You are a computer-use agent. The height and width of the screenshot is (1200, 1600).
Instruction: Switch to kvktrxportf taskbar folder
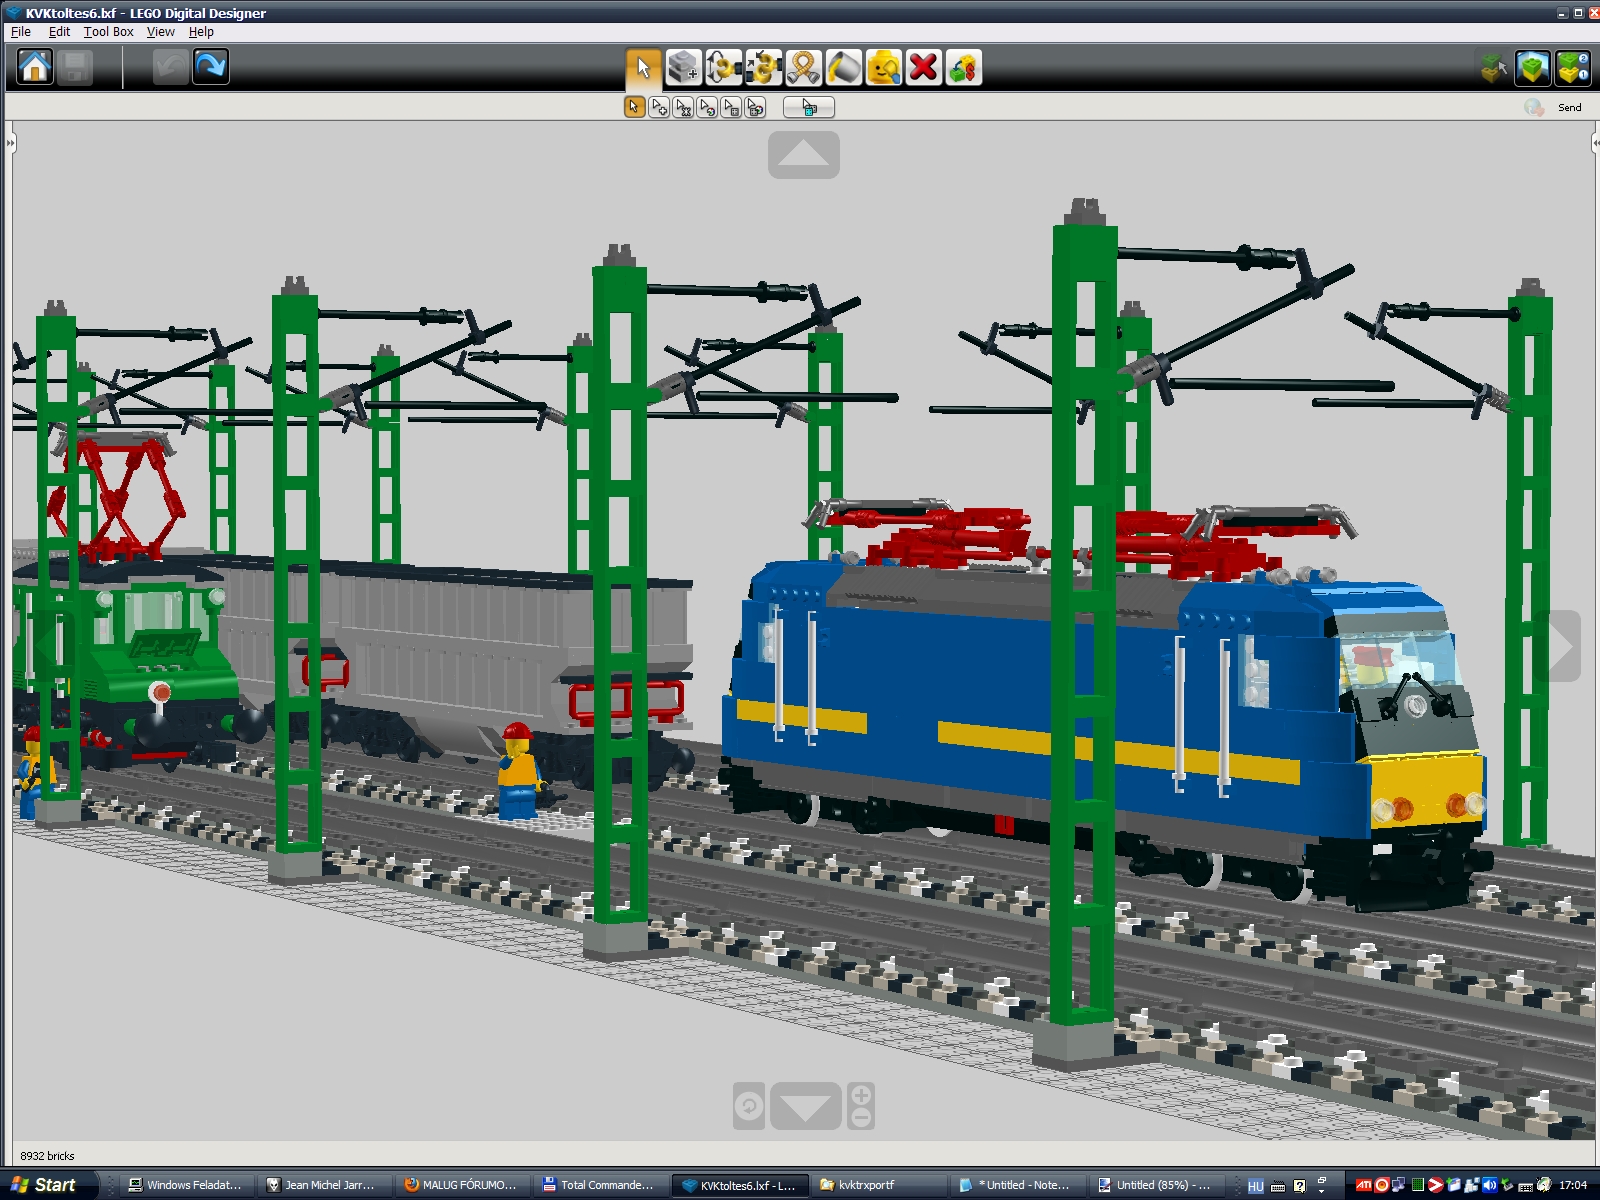(x=876, y=1185)
